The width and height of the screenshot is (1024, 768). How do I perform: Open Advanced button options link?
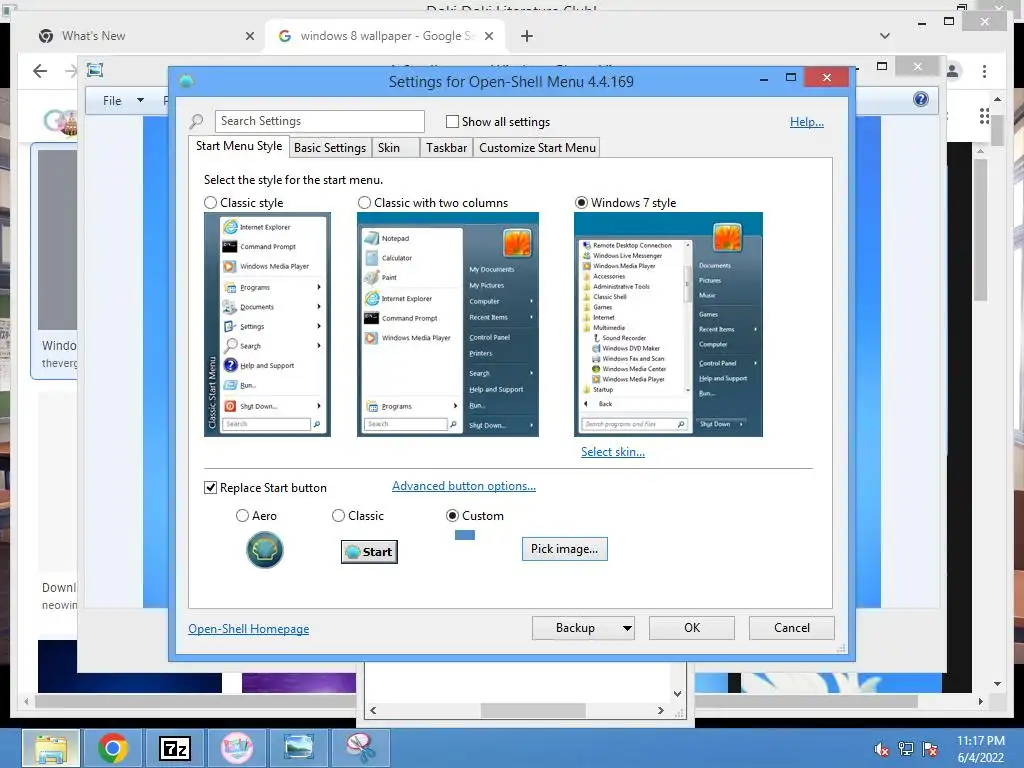point(464,486)
